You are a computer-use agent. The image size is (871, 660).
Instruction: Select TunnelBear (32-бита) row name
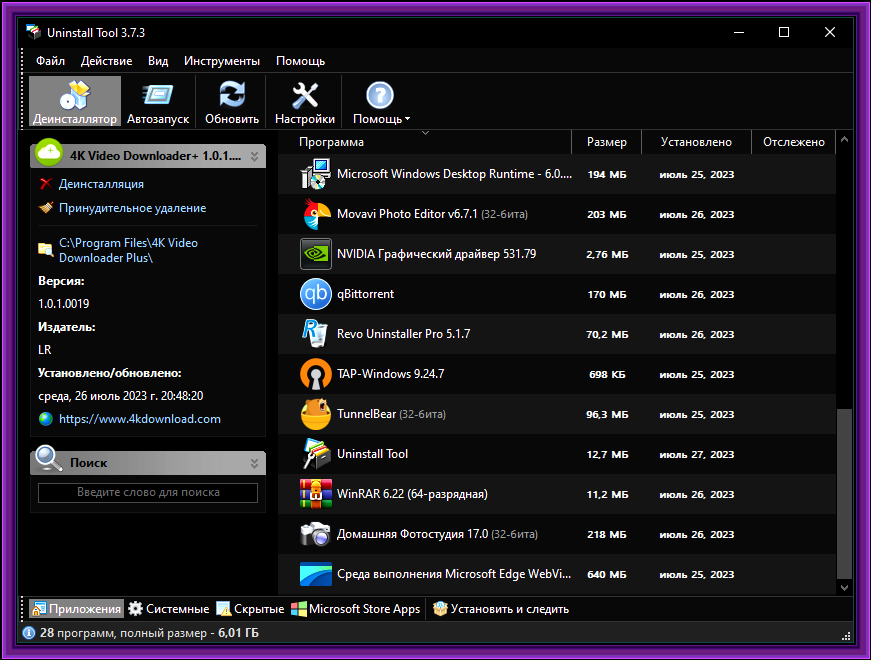(x=391, y=414)
